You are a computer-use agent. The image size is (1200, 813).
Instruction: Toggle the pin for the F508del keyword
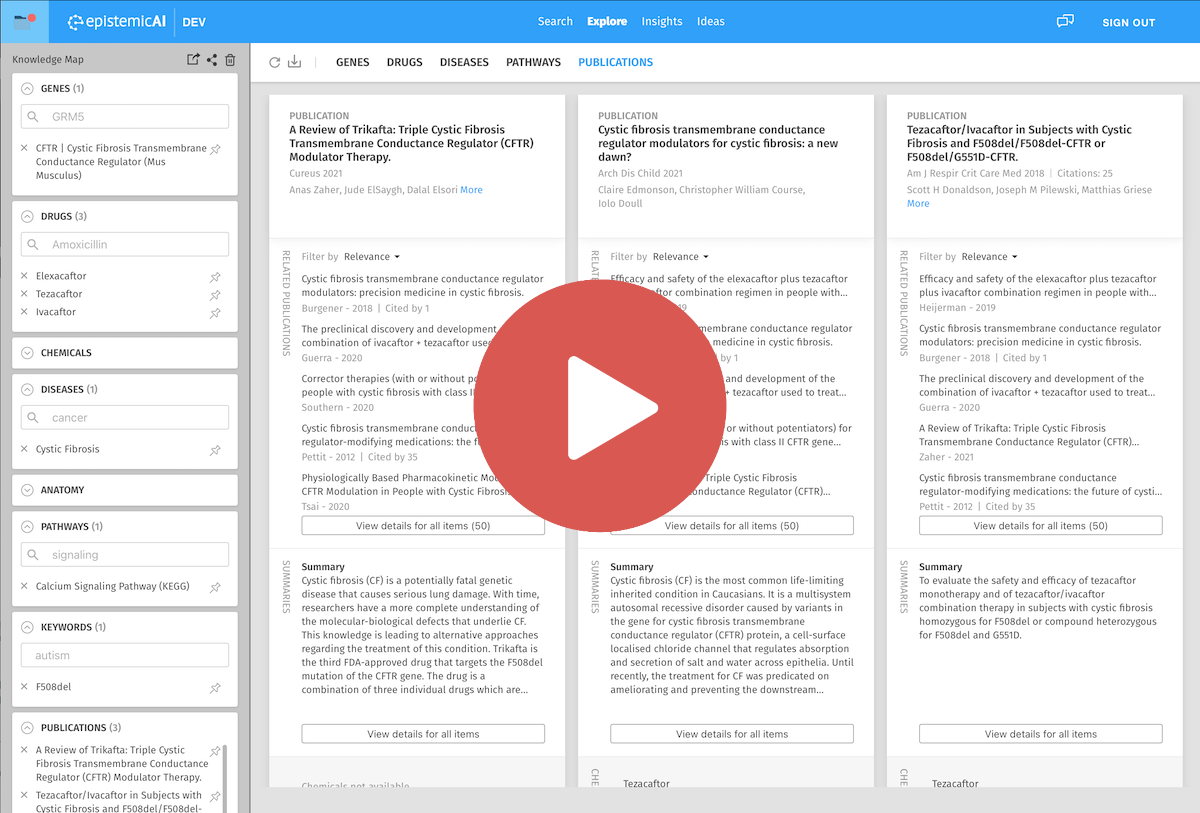point(215,688)
